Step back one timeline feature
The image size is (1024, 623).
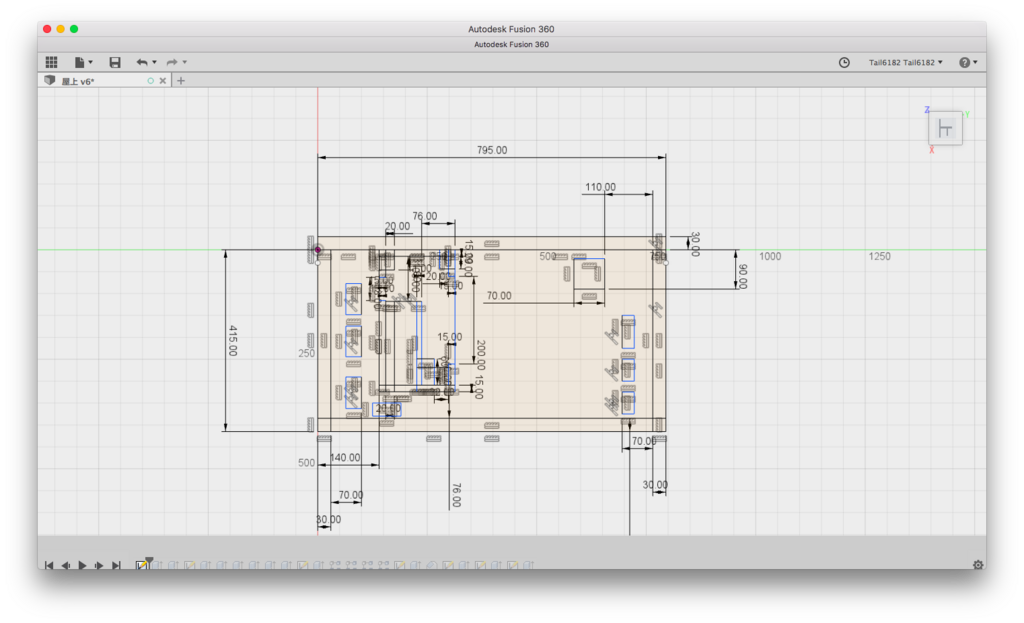tap(66, 566)
